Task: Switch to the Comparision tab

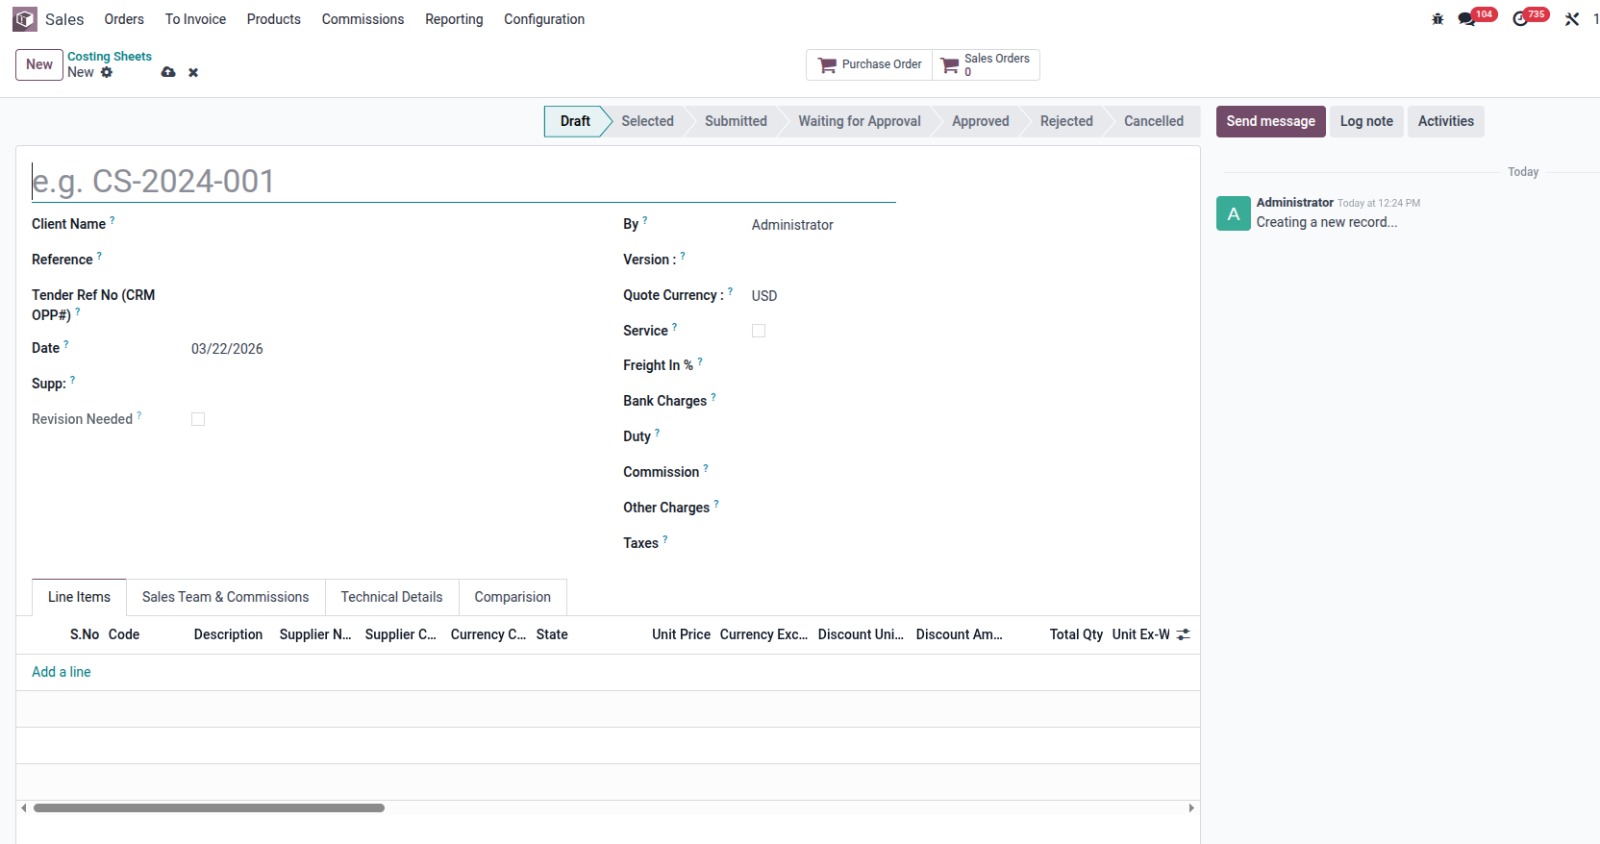Action: pyautogui.click(x=512, y=597)
